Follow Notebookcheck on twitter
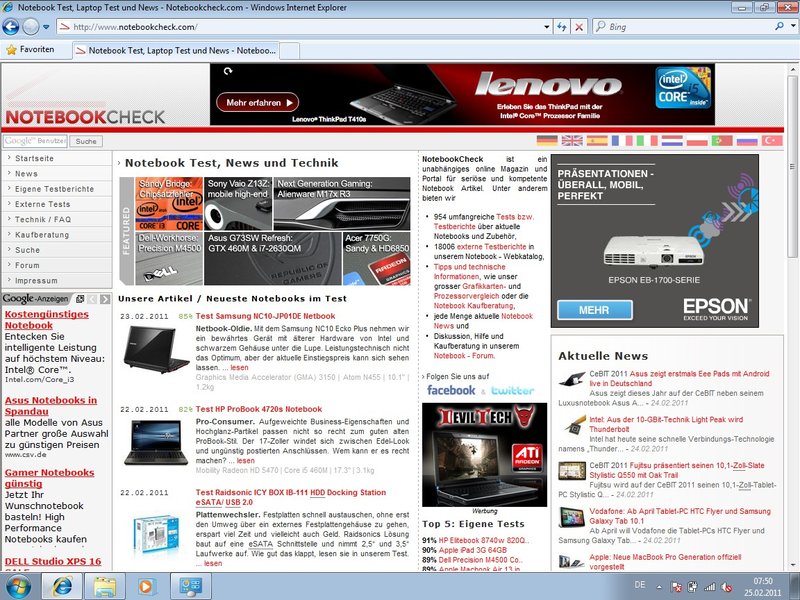 coord(512,391)
